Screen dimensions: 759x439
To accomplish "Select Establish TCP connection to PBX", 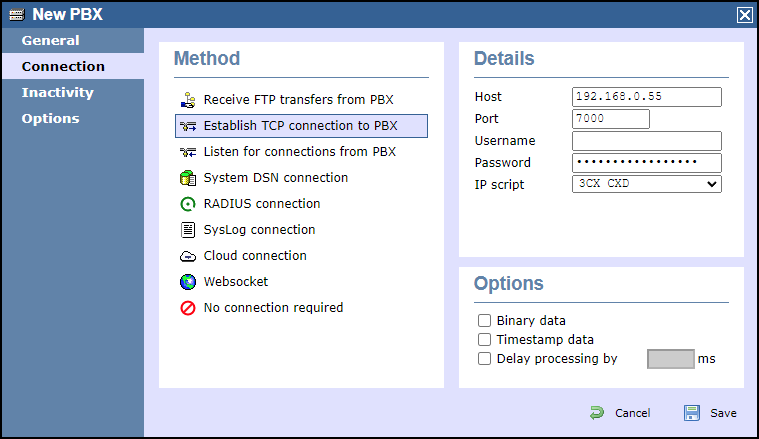I will point(300,126).
